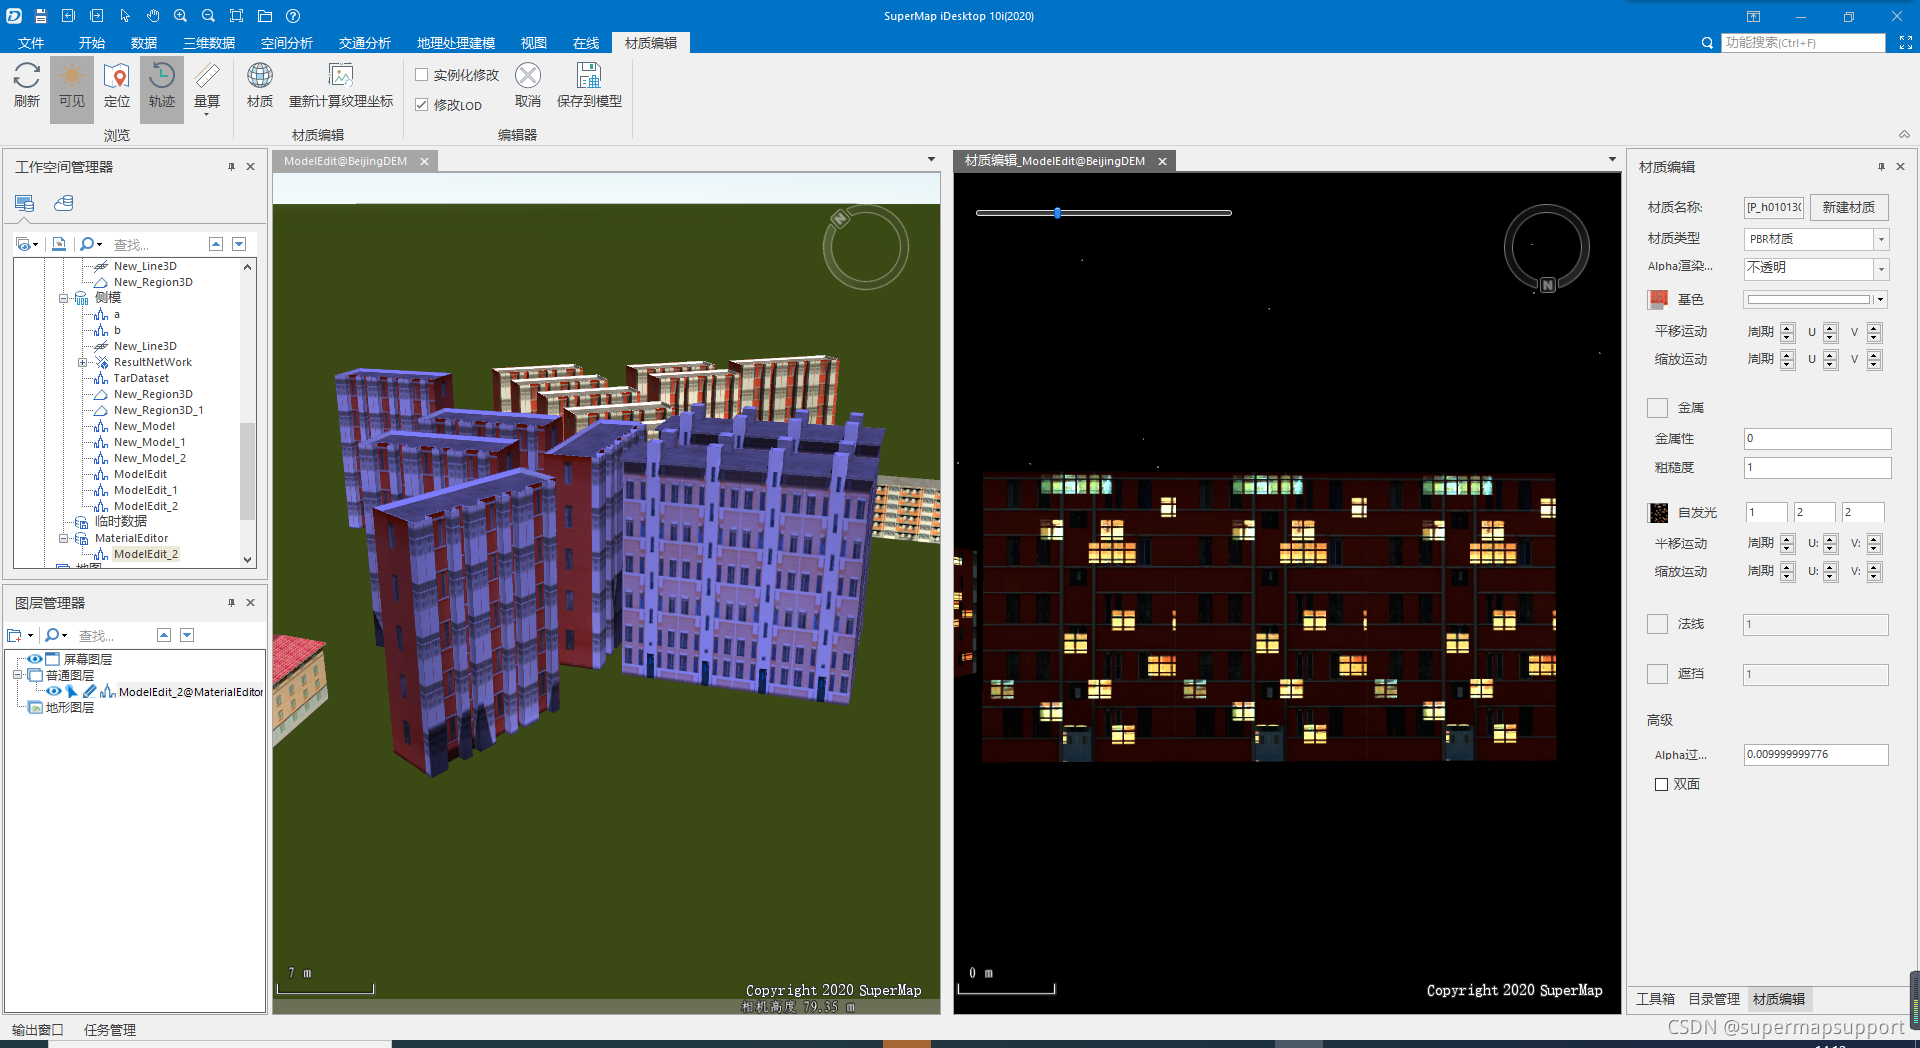Switch to workspace datasource view icon
The height and width of the screenshot is (1048, 1920).
click(25, 203)
